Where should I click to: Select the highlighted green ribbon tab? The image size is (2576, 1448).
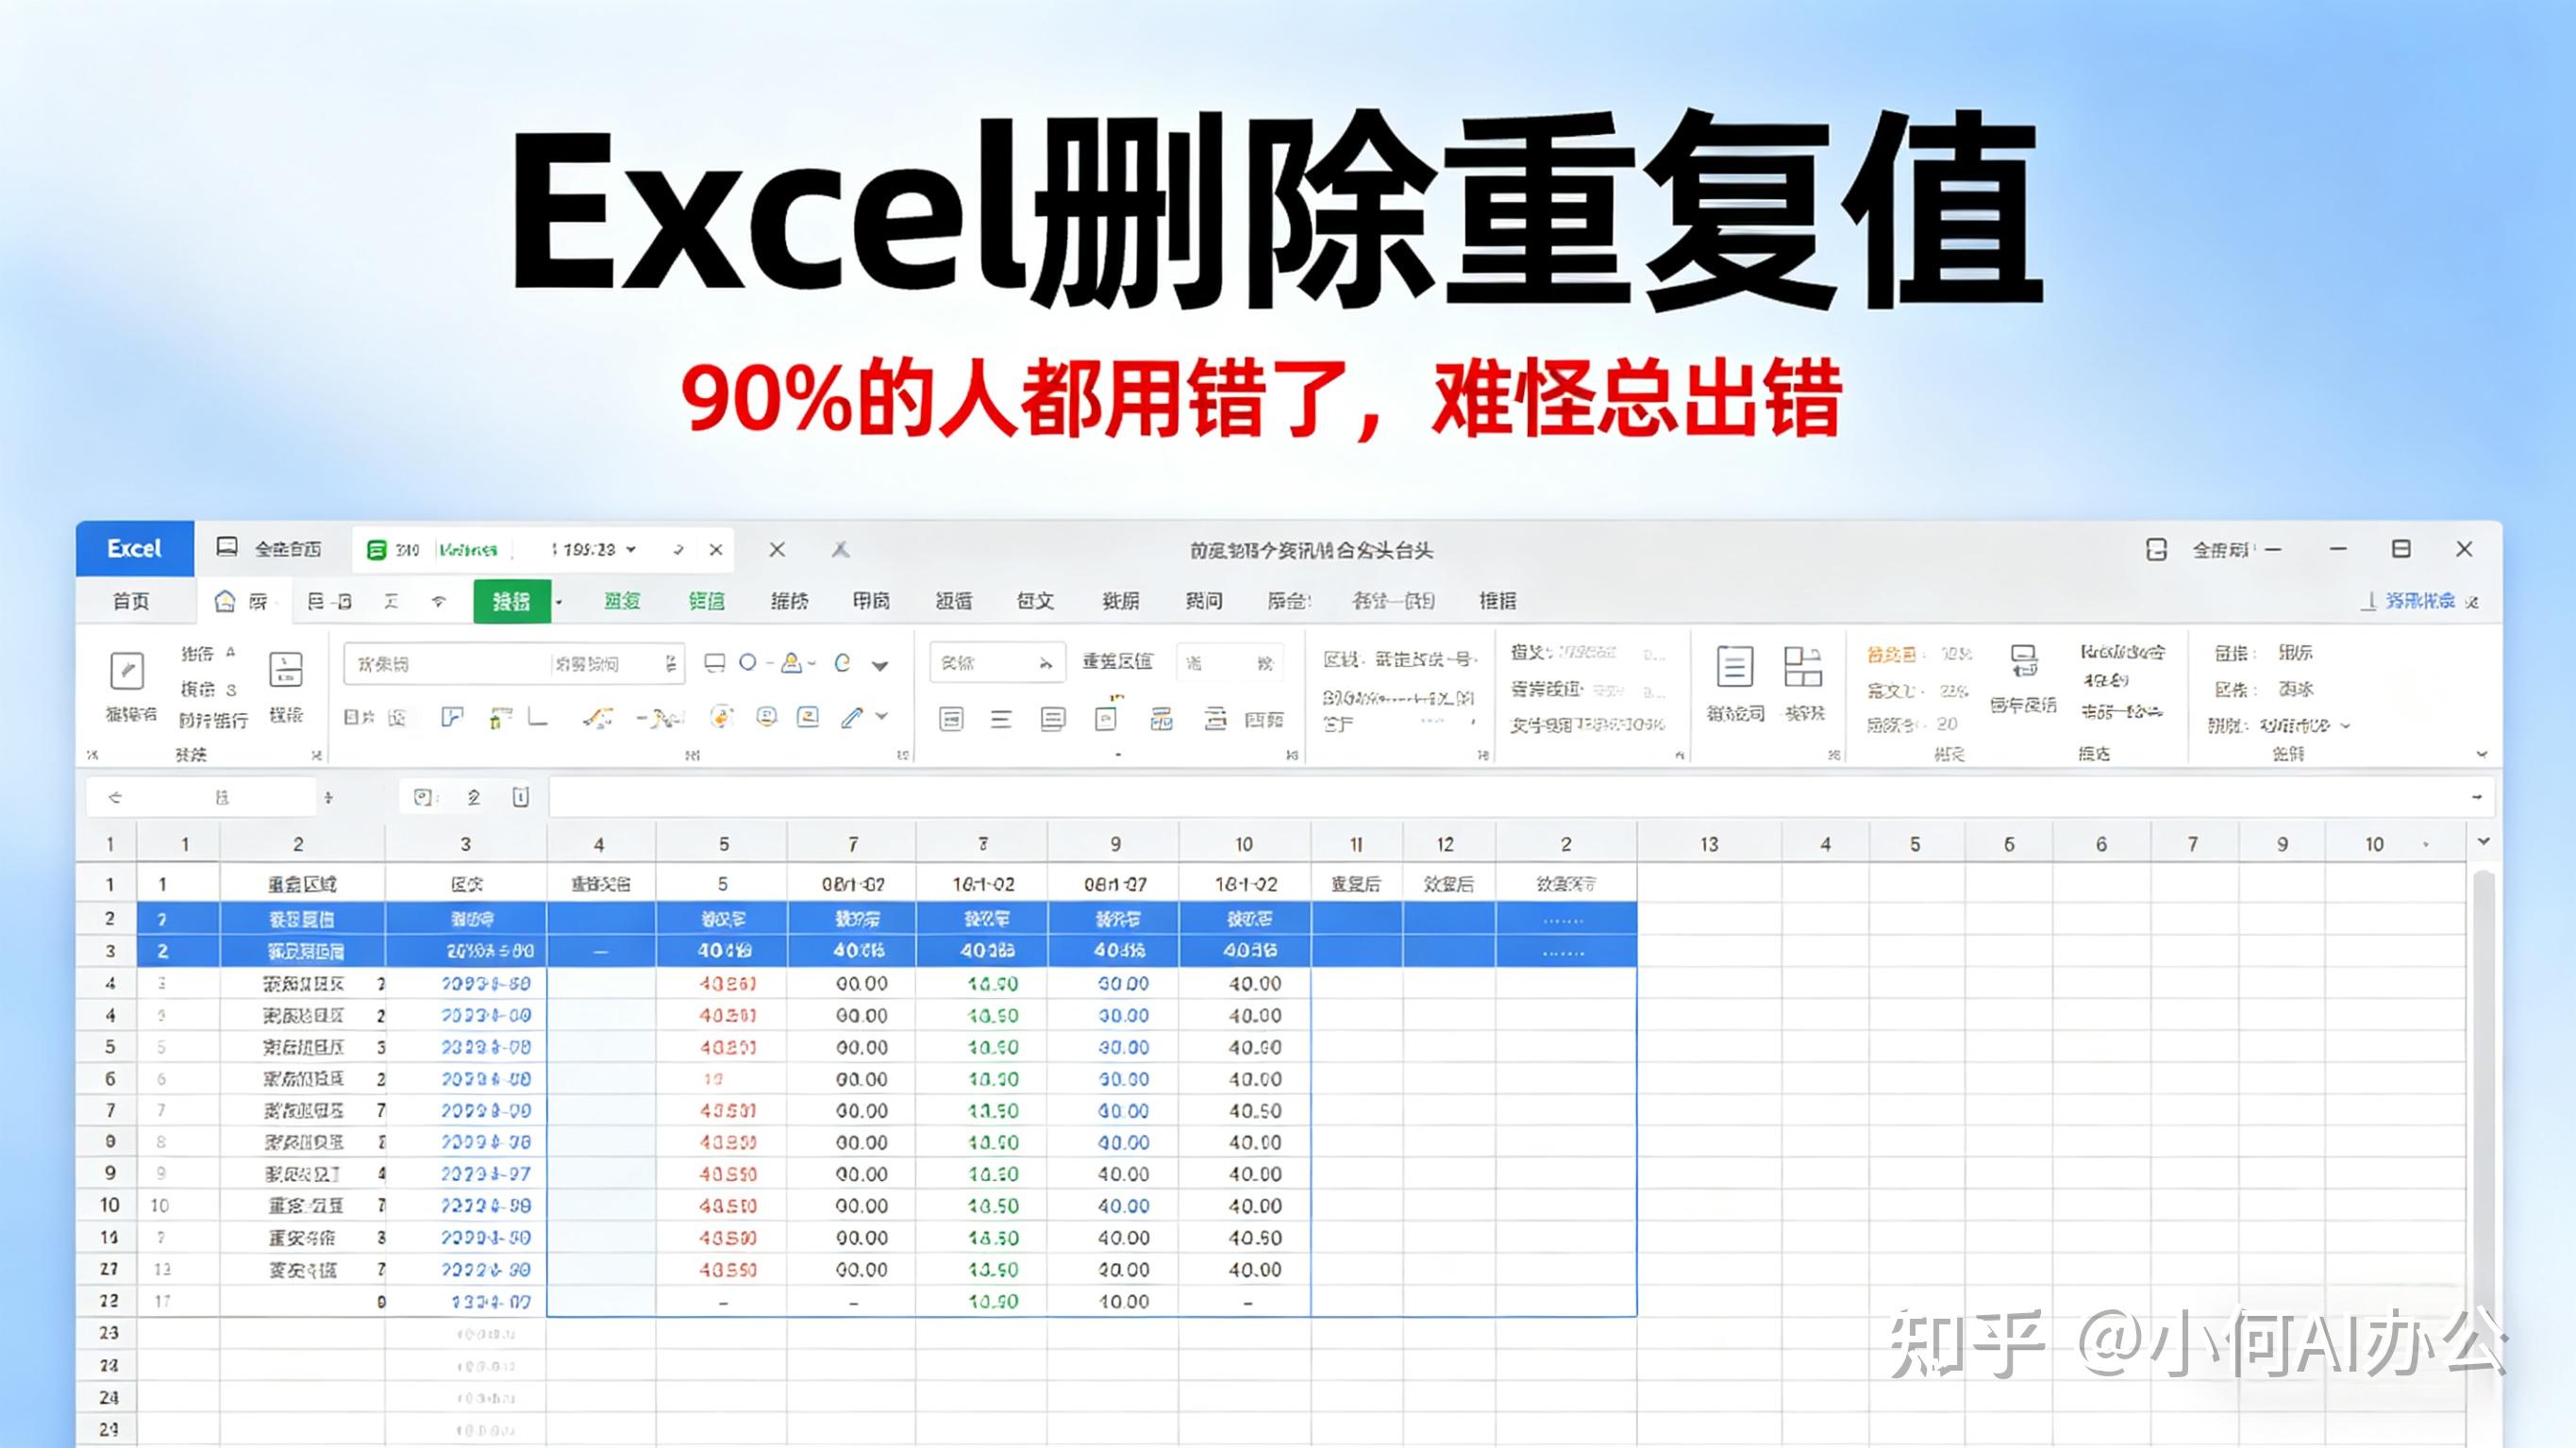(512, 601)
